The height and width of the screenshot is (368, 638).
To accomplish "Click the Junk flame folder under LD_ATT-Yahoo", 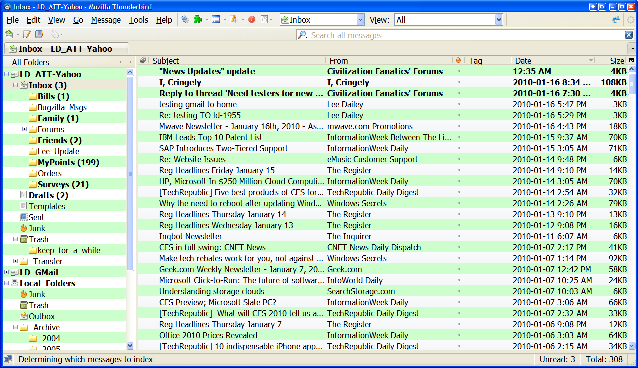I will click(x=24, y=228).
